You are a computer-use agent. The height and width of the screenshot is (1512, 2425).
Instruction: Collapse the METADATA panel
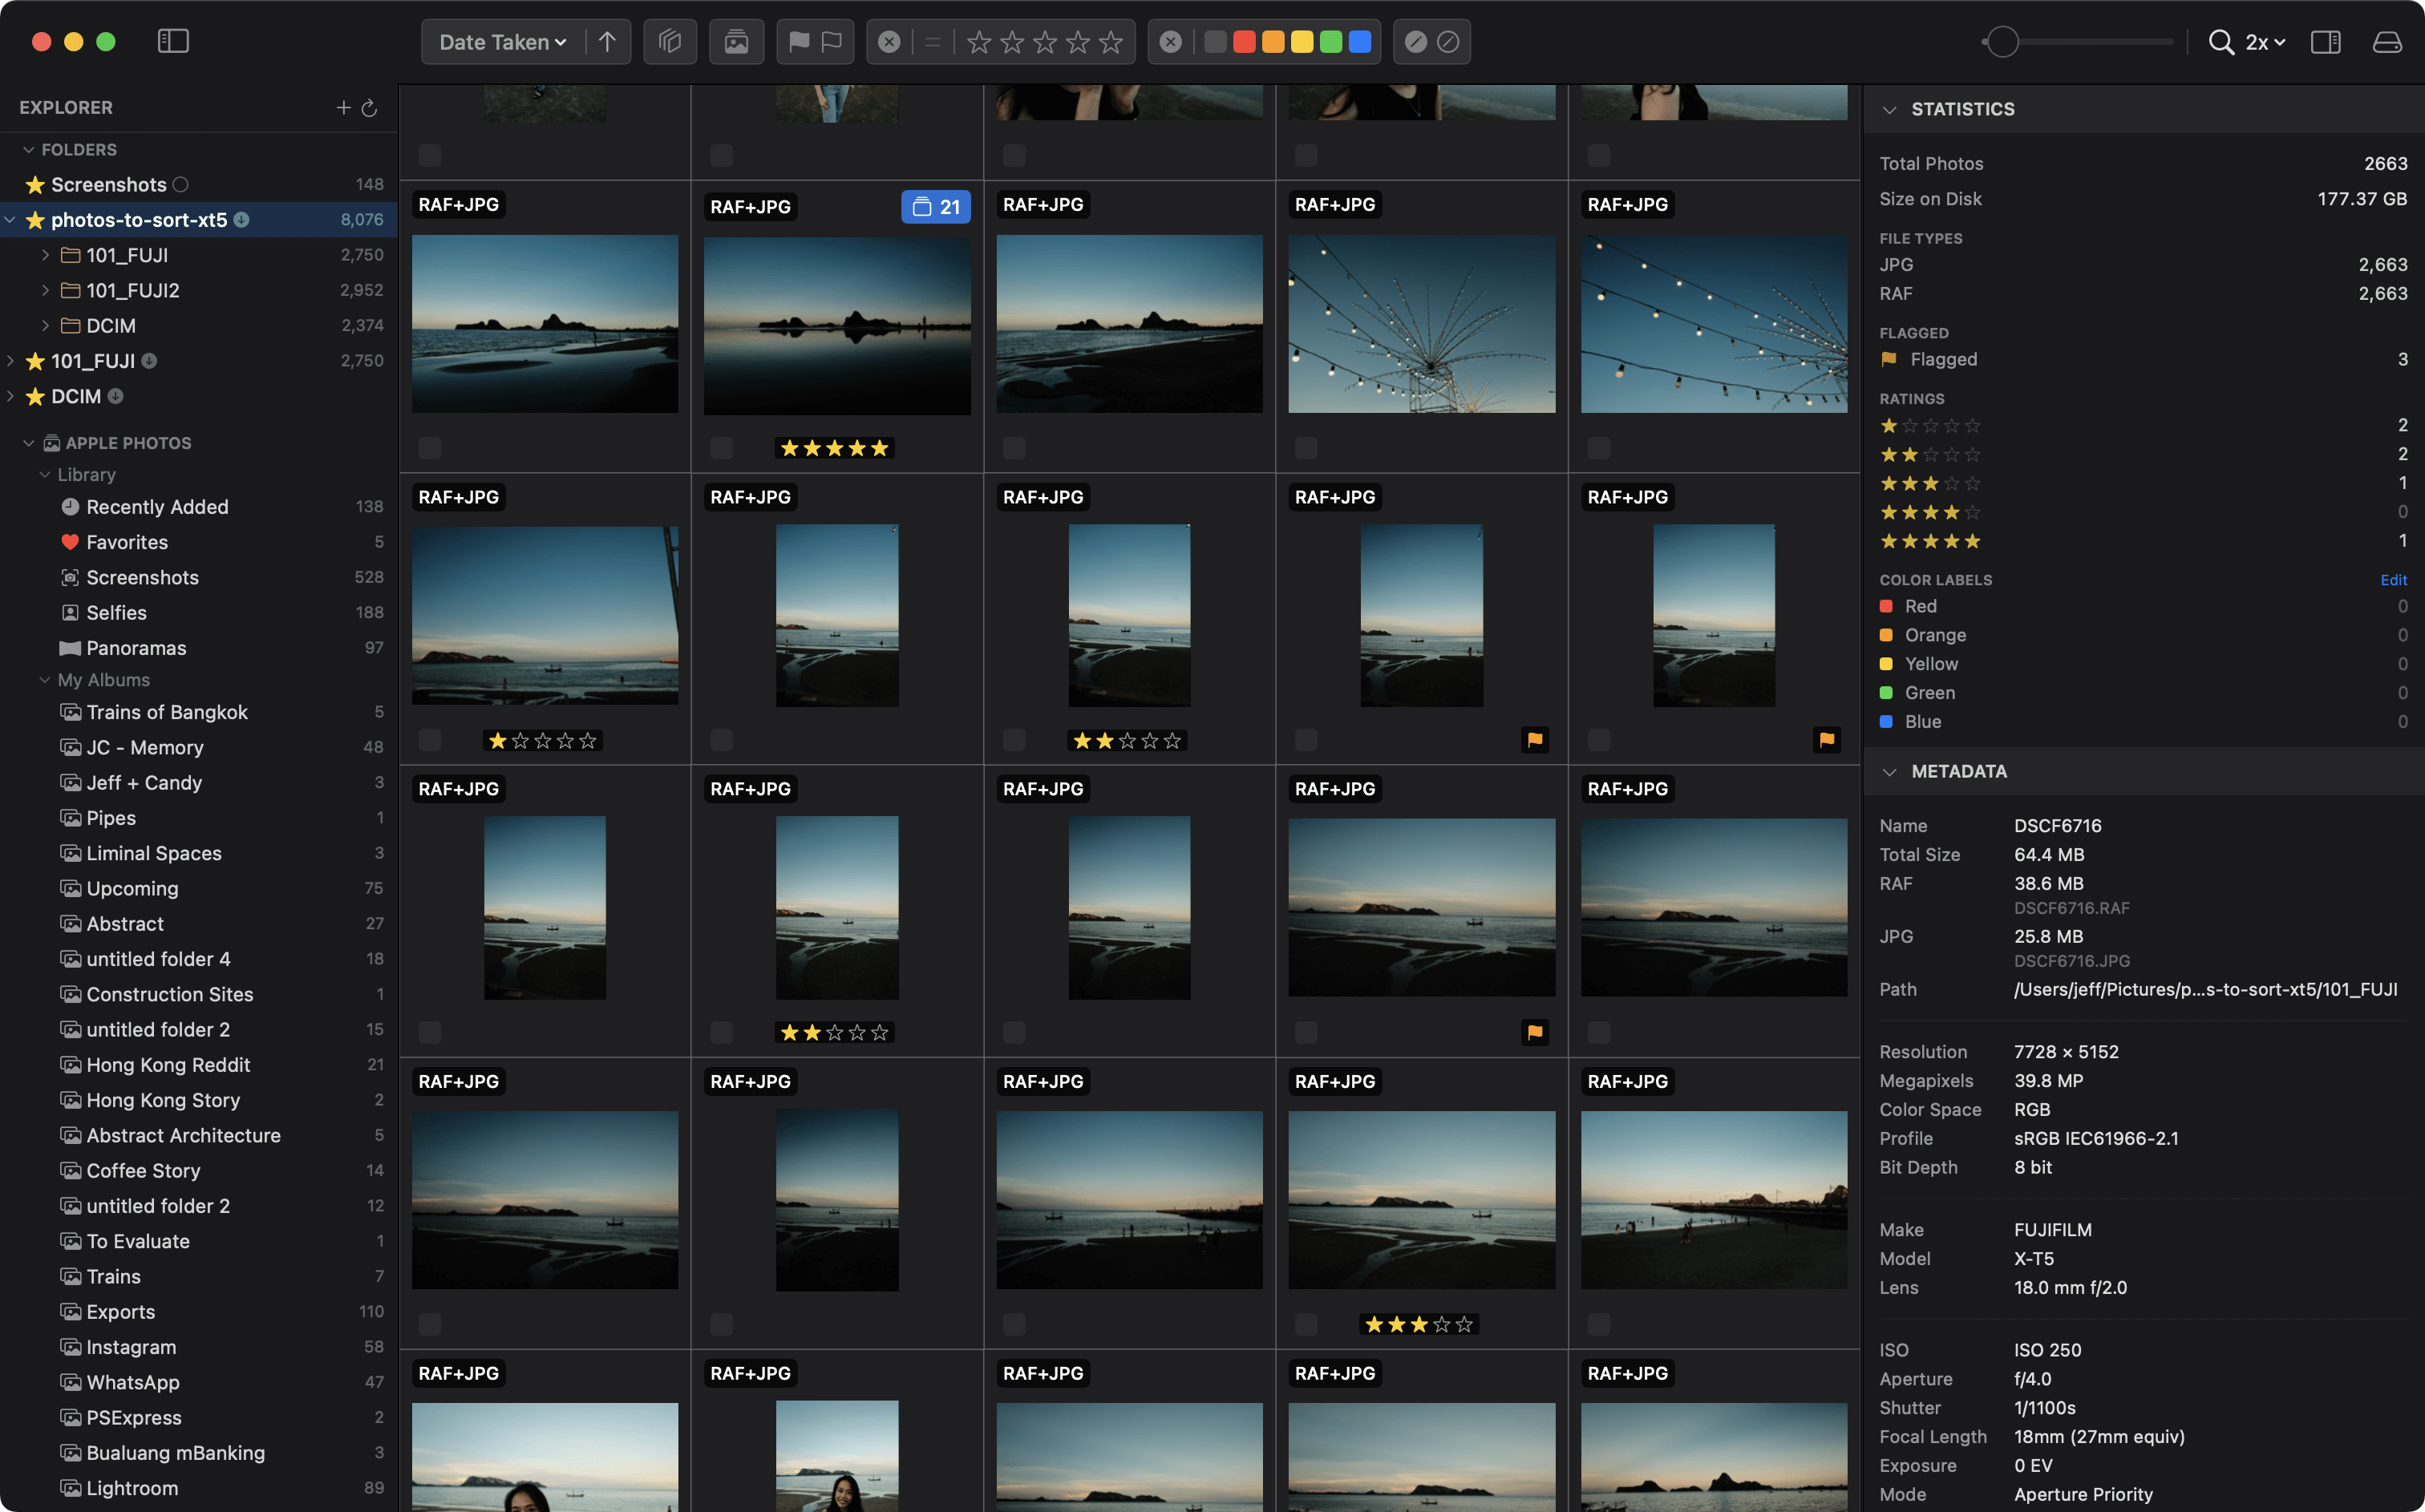click(x=1889, y=771)
